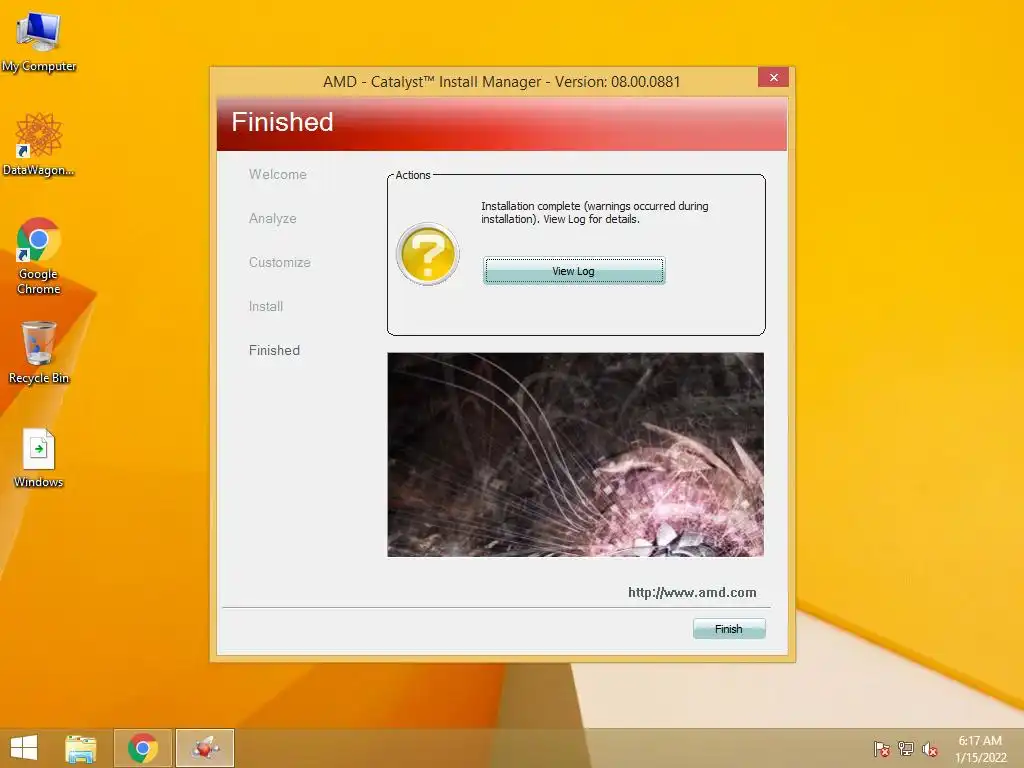The height and width of the screenshot is (768, 1024).
Task: Select the Install step in sidebar
Action: (266, 306)
